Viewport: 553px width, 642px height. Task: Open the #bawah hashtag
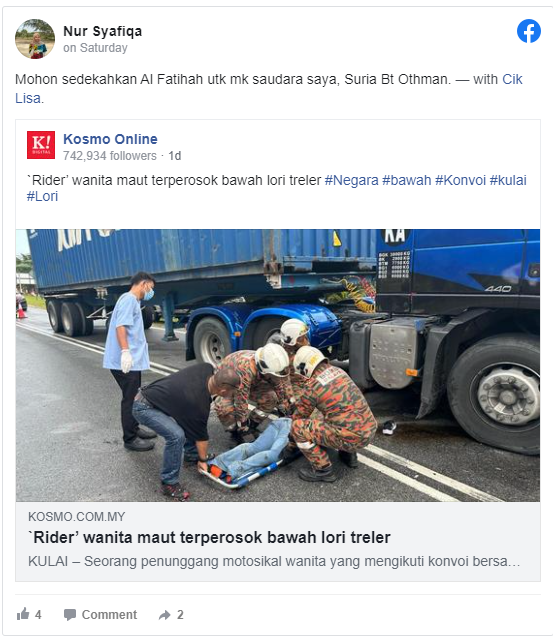pos(406,180)
